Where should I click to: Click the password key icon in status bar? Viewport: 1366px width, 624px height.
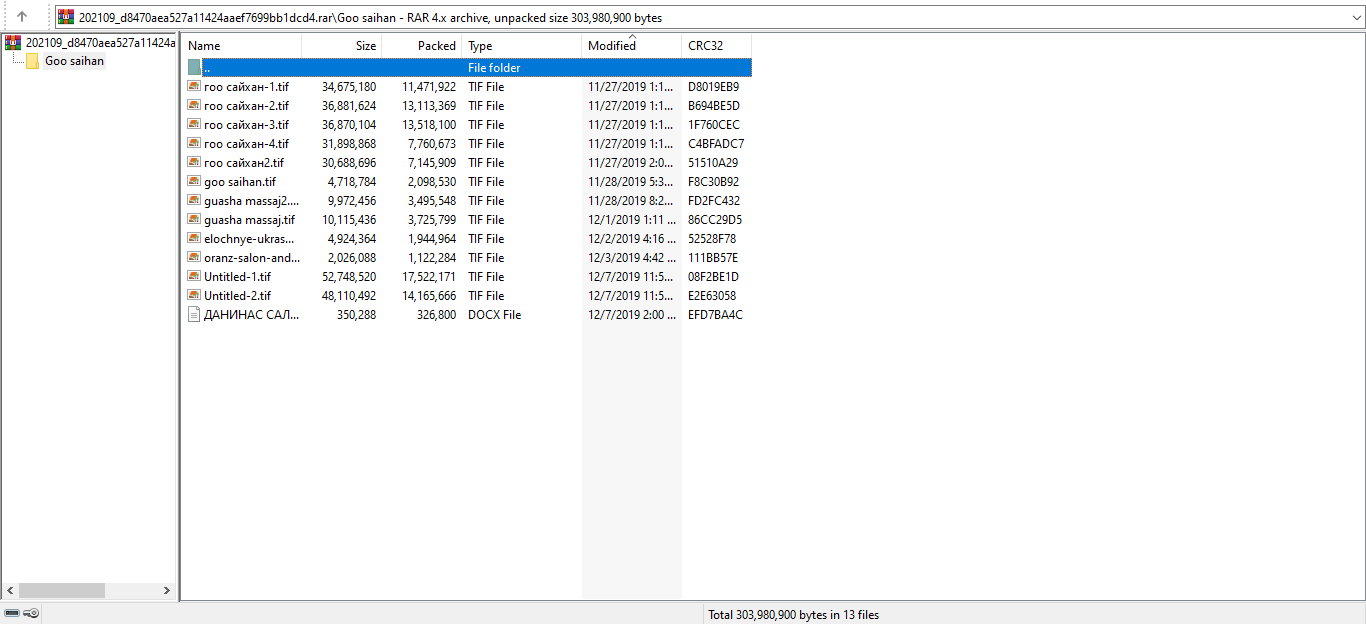coord(31,613)
